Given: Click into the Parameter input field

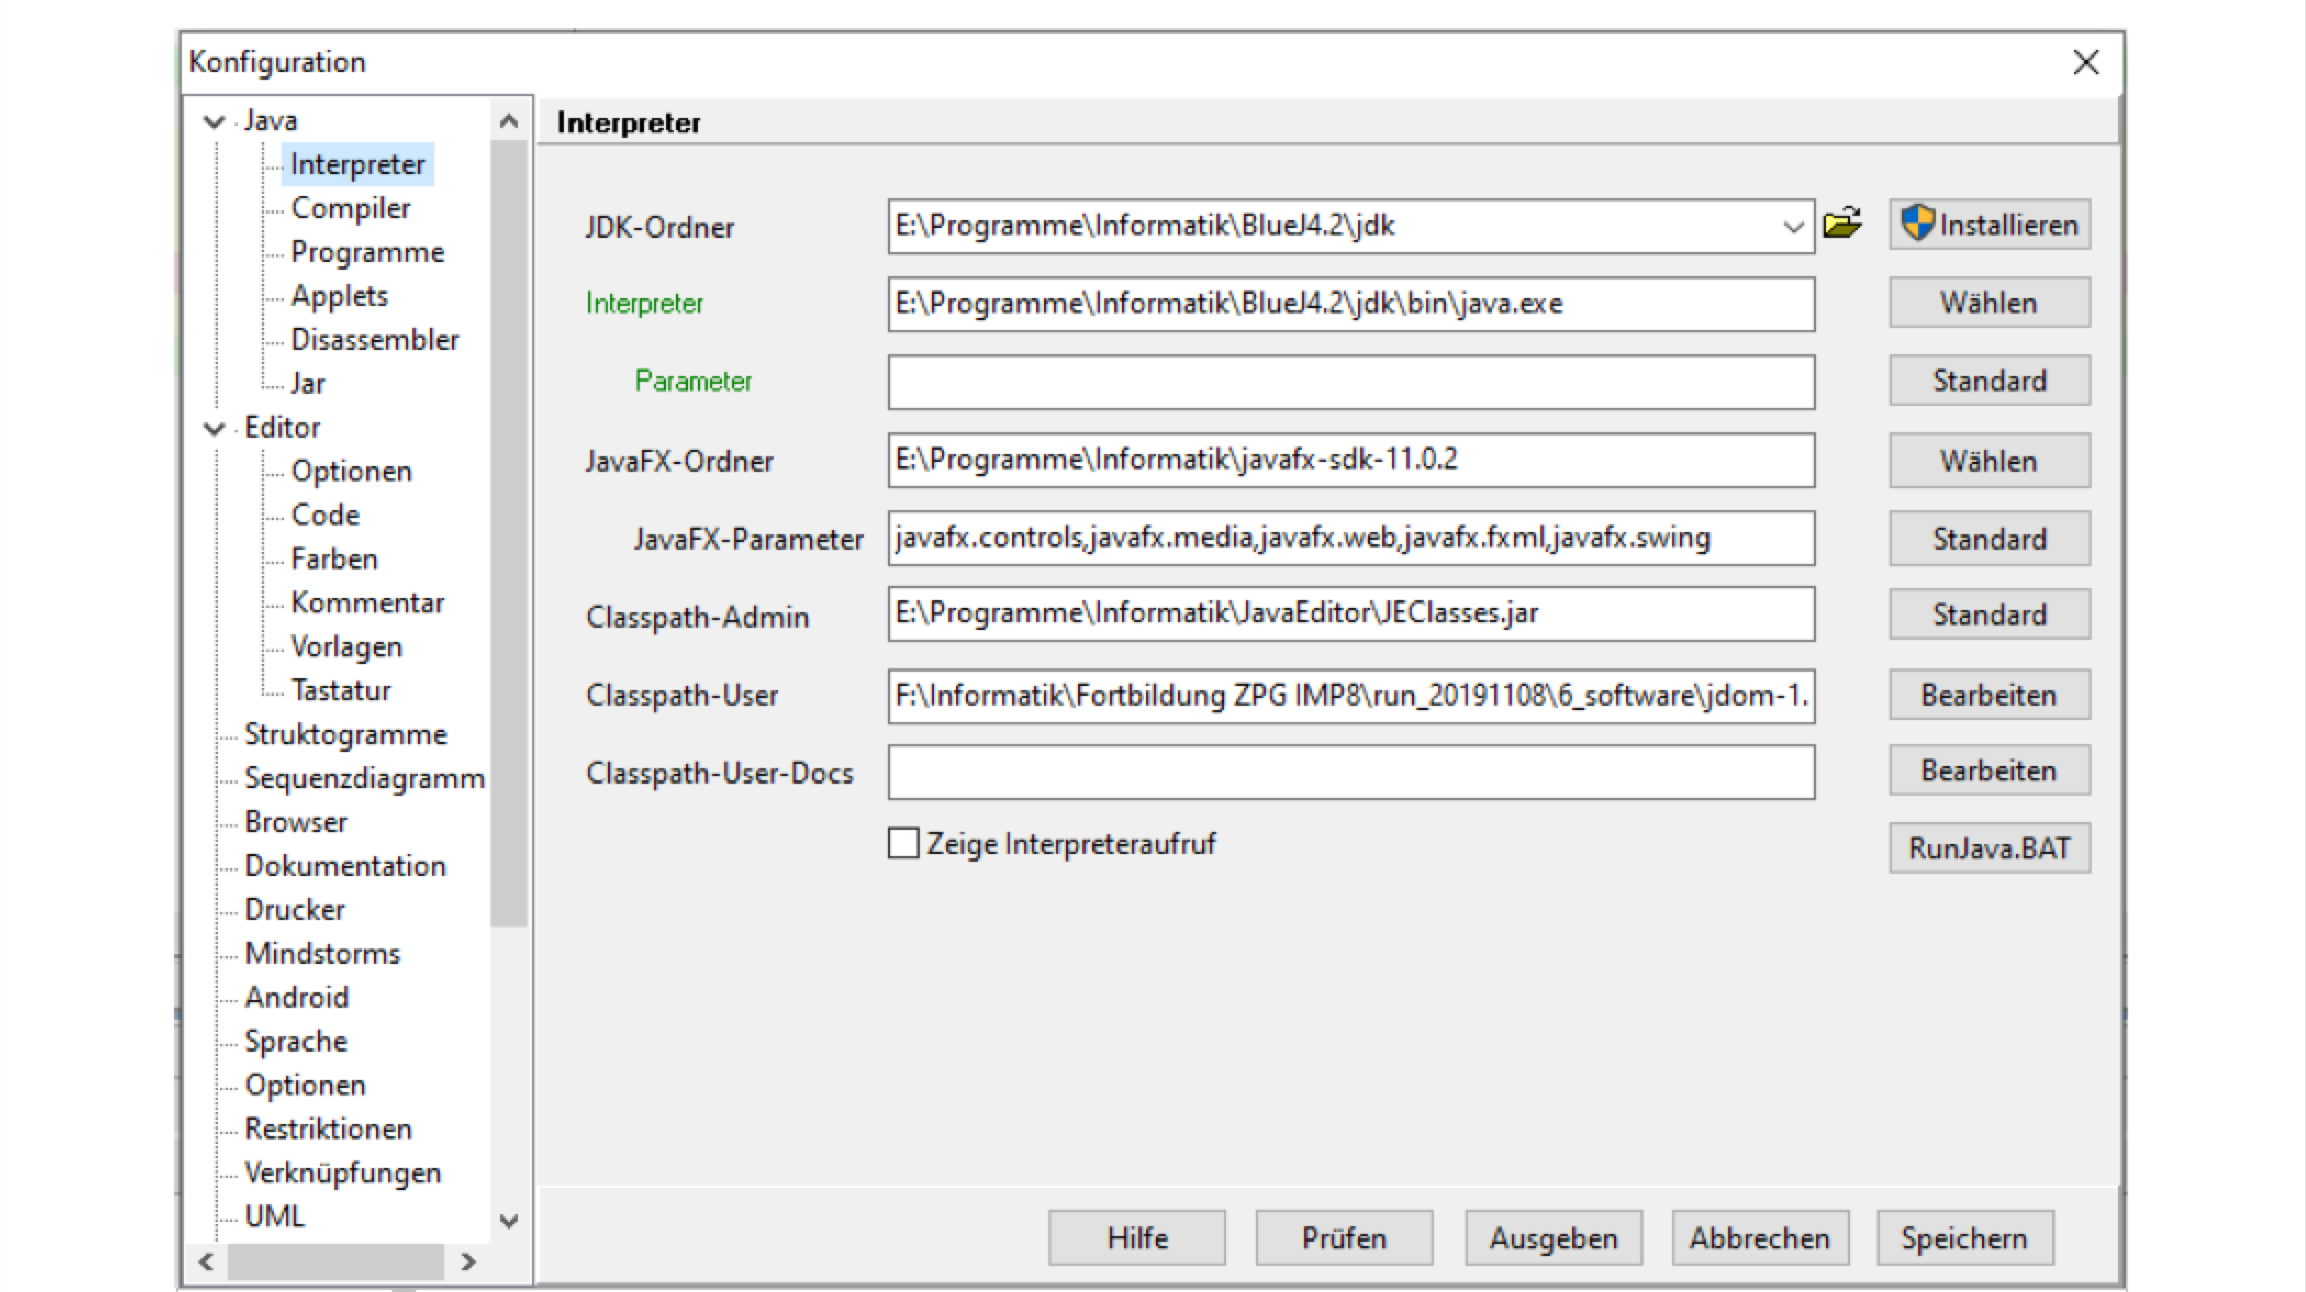Looking at the screenshot, I should pyautogui.click(x=1350, y=382).
